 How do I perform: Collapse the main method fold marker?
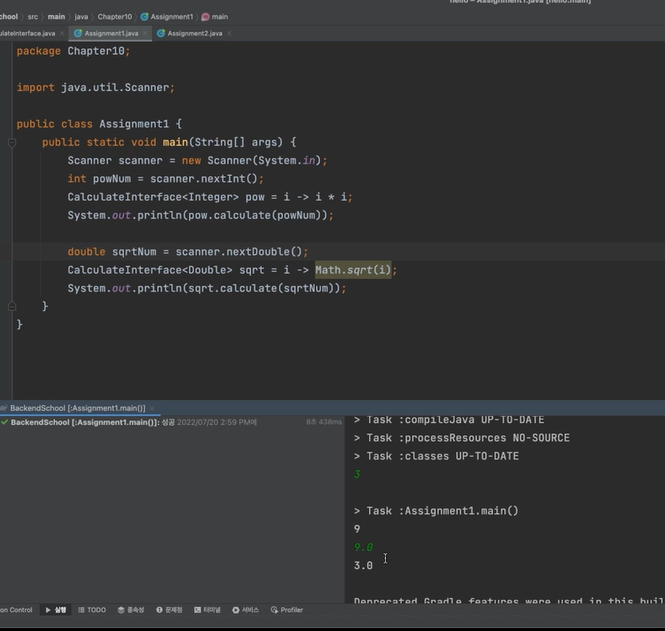12,143
